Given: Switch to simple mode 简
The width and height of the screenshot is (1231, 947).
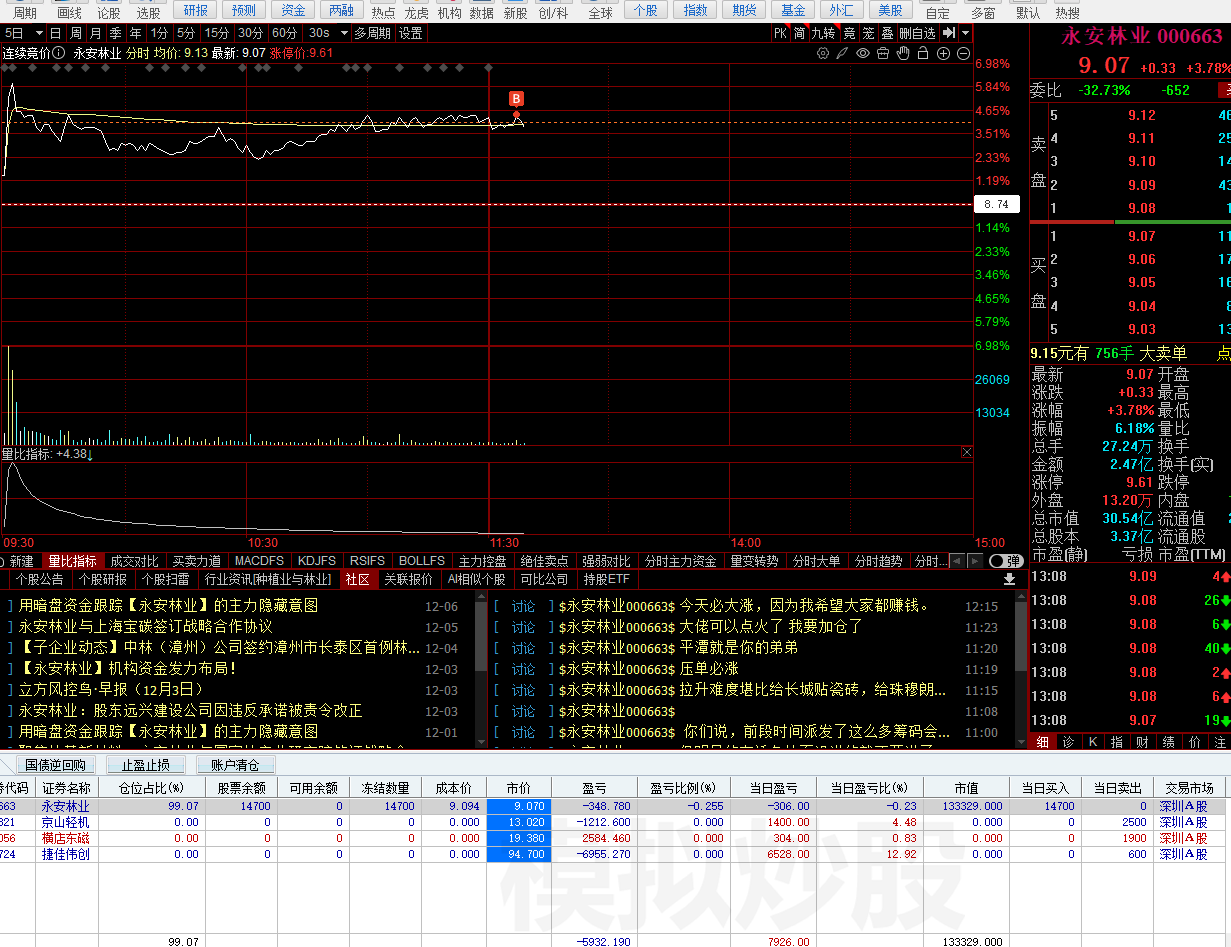Looking at the screenshot, I should [x=799, y=33].
